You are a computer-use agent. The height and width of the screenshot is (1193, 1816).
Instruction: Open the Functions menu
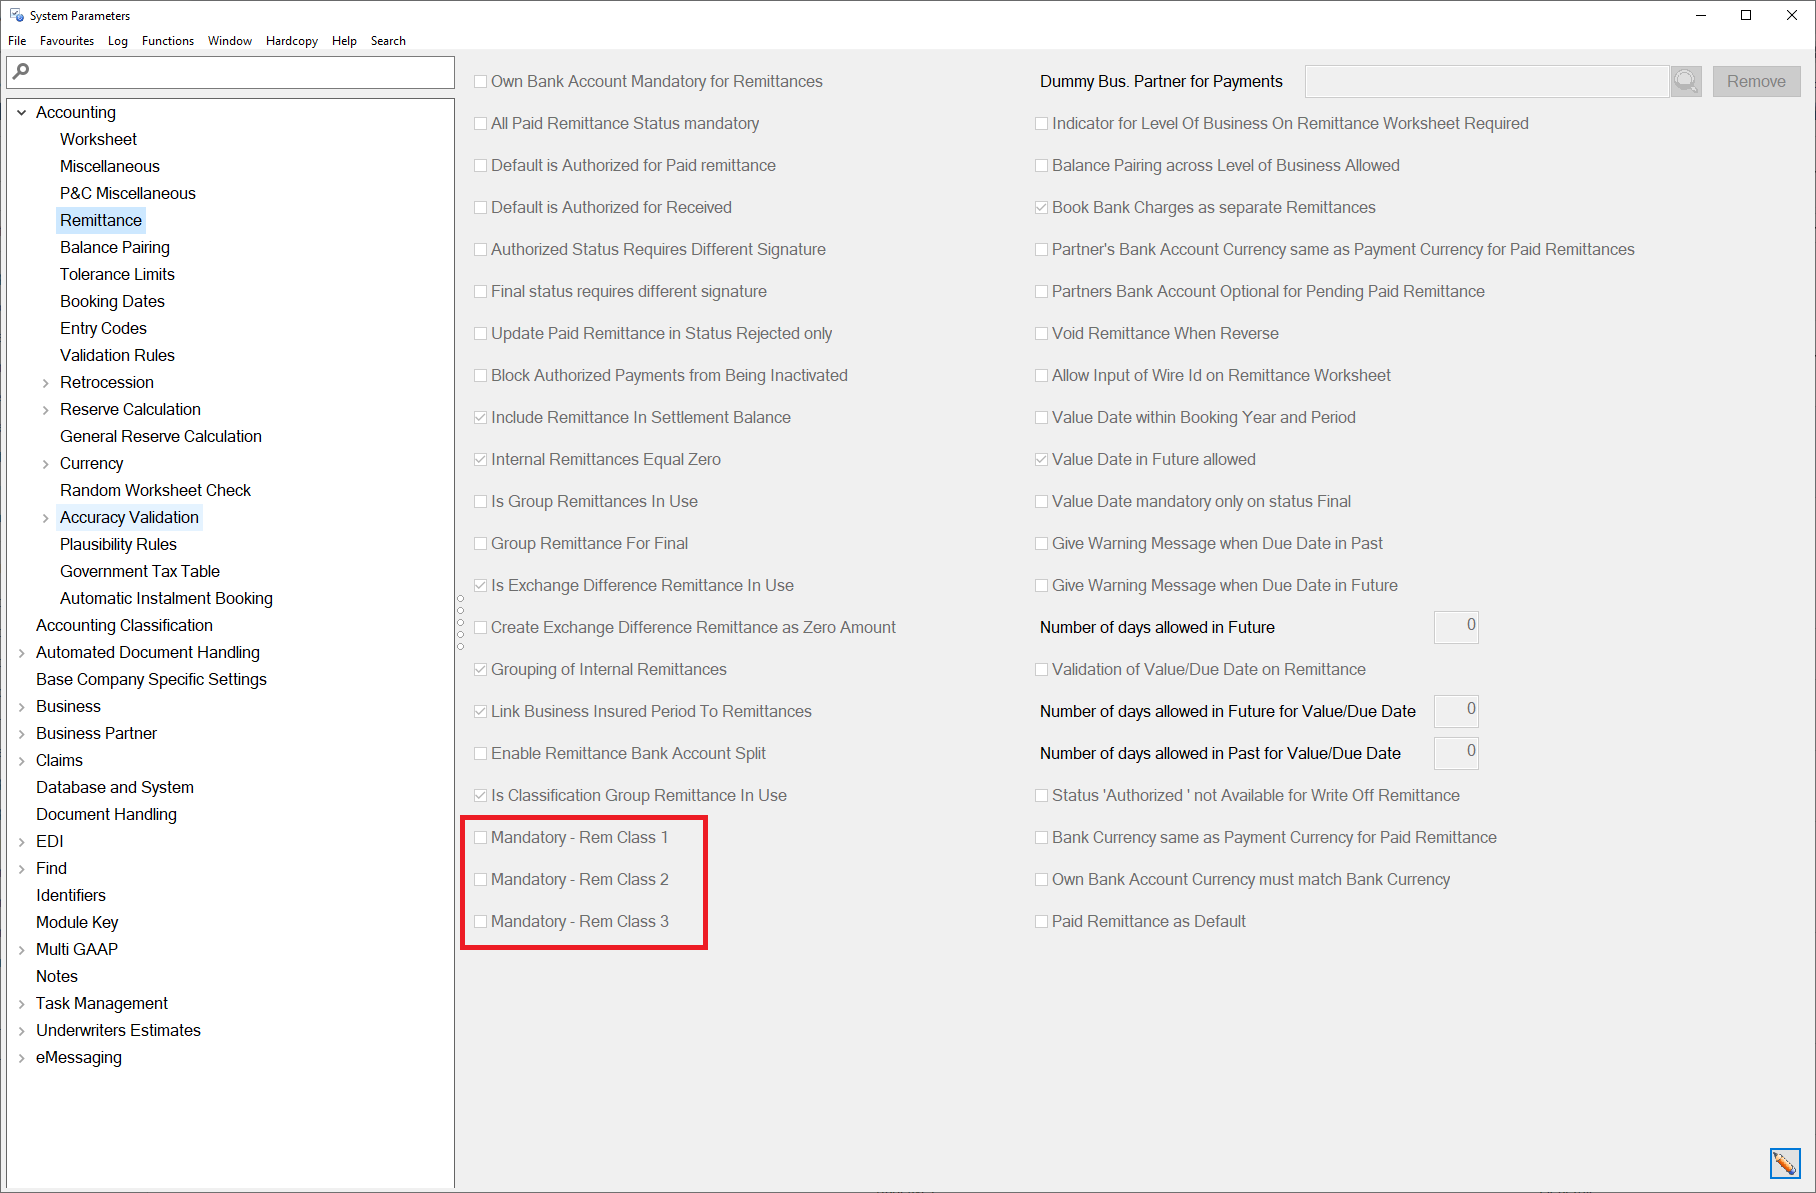click(167, 40)
